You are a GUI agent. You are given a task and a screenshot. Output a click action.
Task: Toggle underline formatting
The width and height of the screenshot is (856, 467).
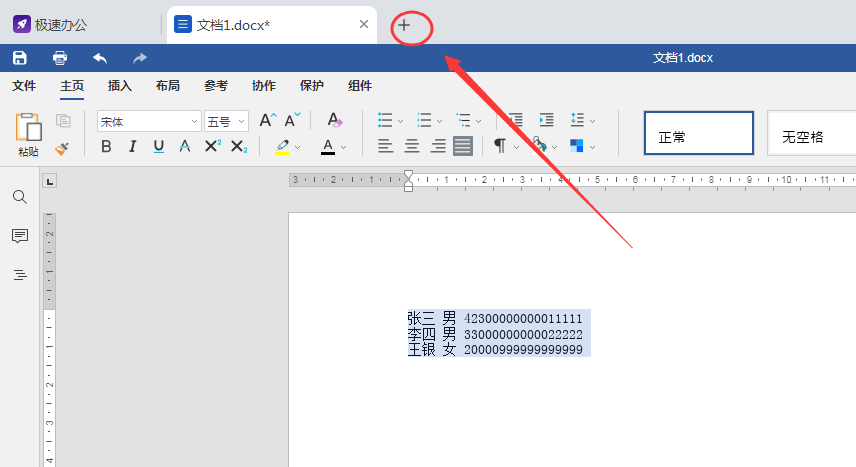(x=159, y=146)
